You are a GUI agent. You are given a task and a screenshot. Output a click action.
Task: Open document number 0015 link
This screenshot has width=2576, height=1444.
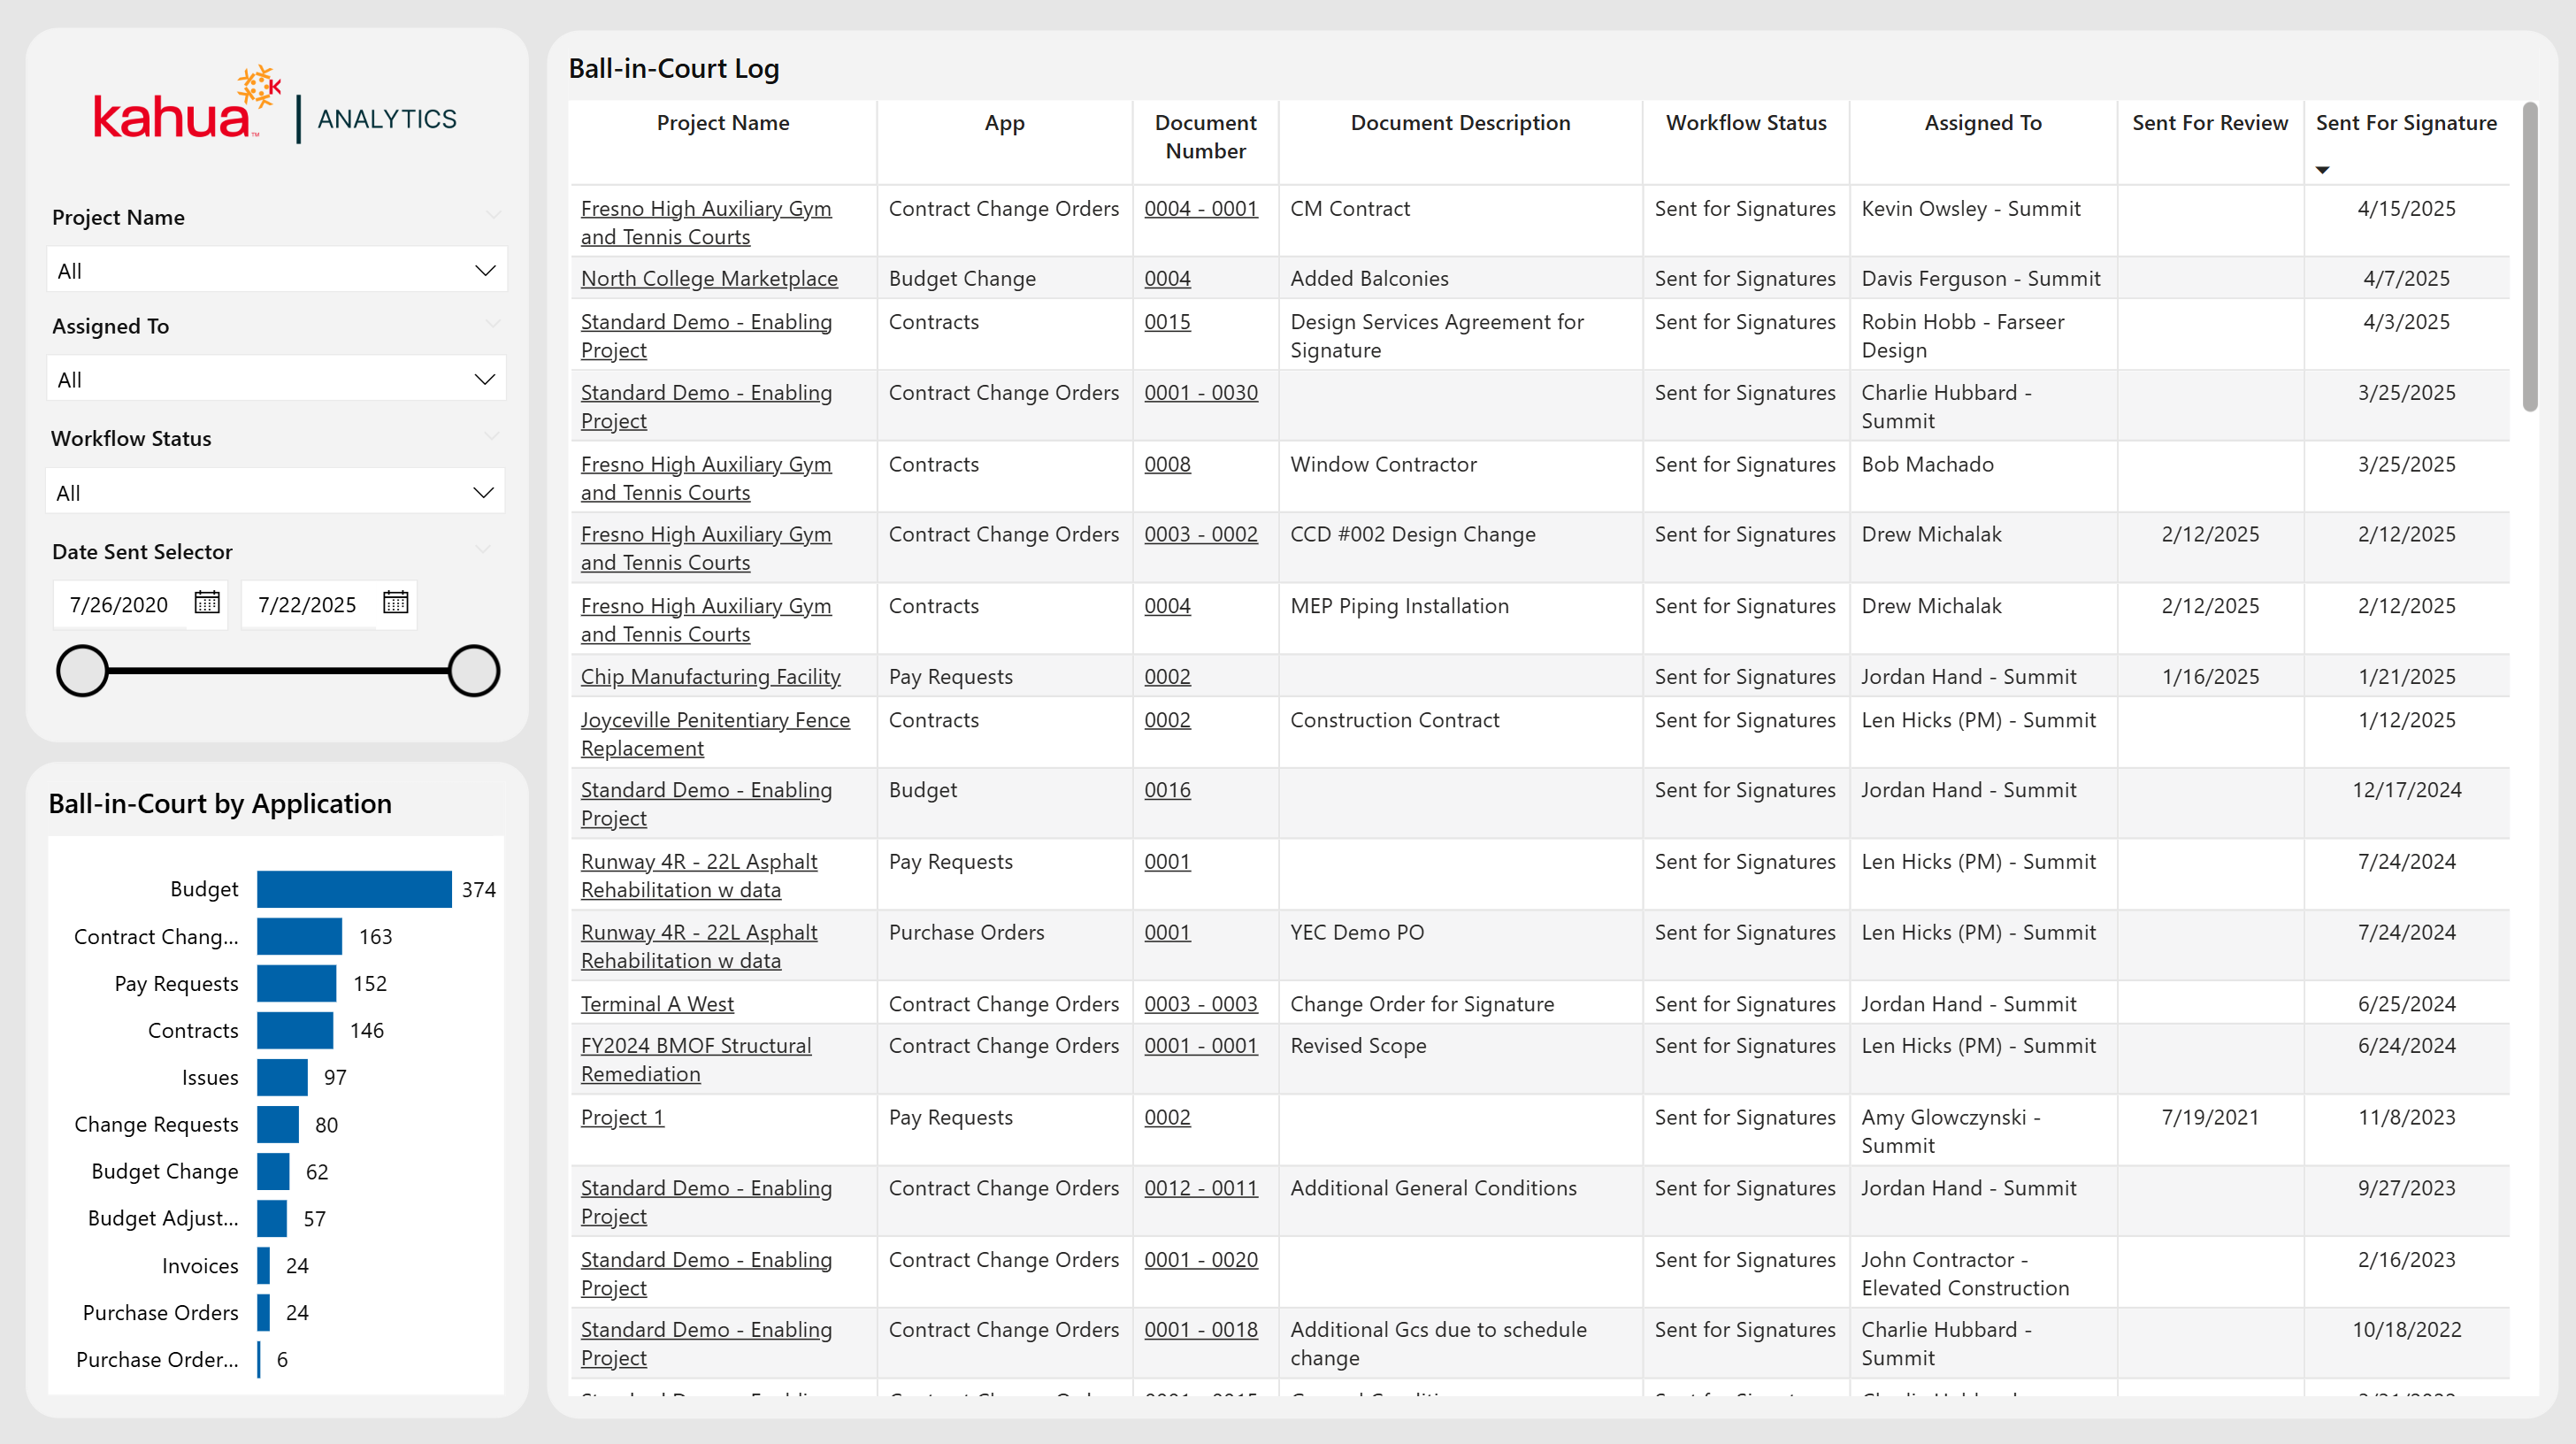pos(1167,322)
